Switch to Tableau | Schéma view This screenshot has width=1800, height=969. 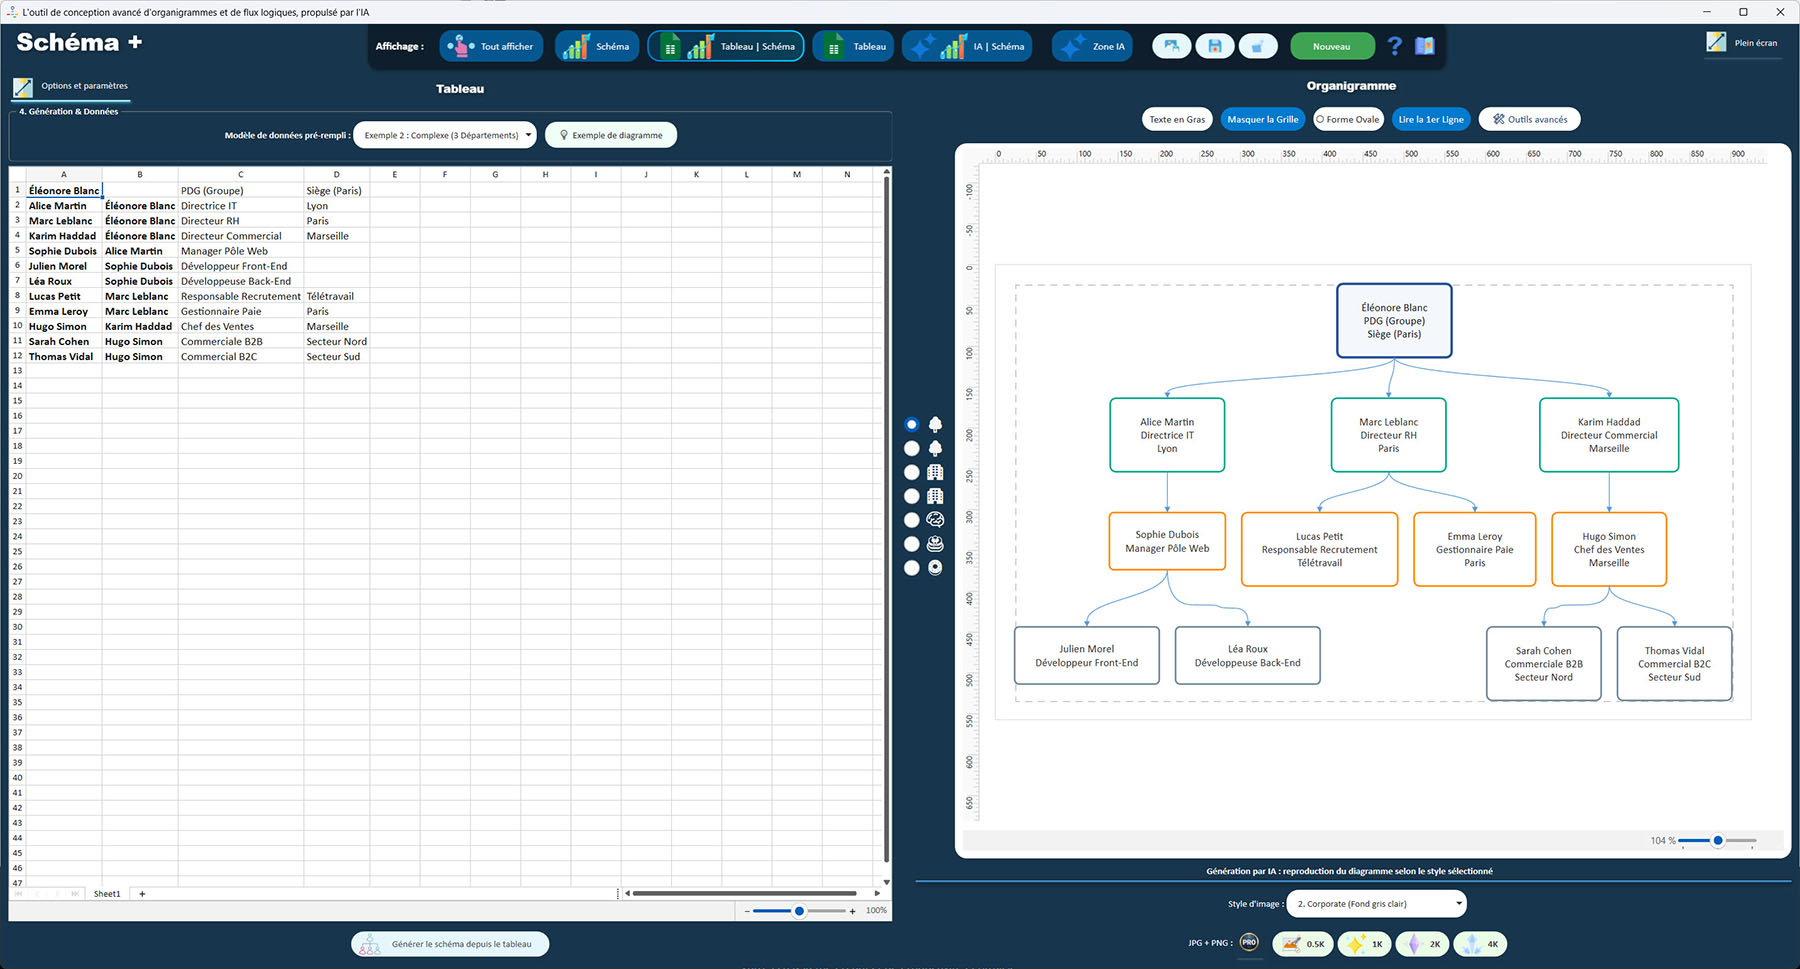tap(726, 46)
